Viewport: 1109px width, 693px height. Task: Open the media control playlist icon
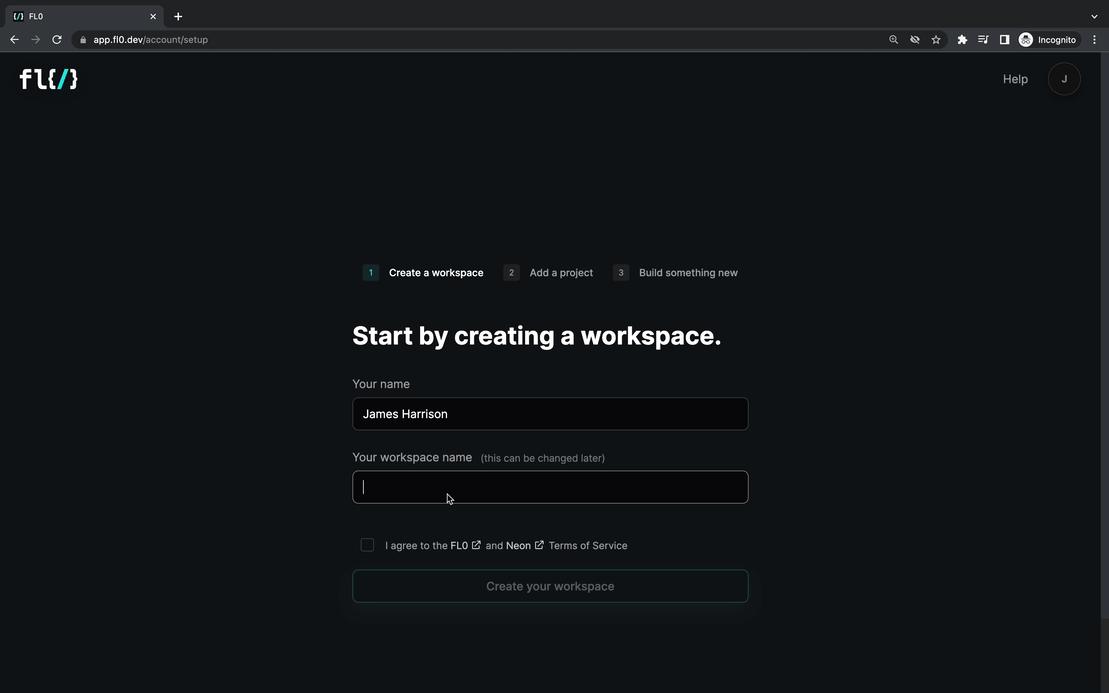pos(983,40)
